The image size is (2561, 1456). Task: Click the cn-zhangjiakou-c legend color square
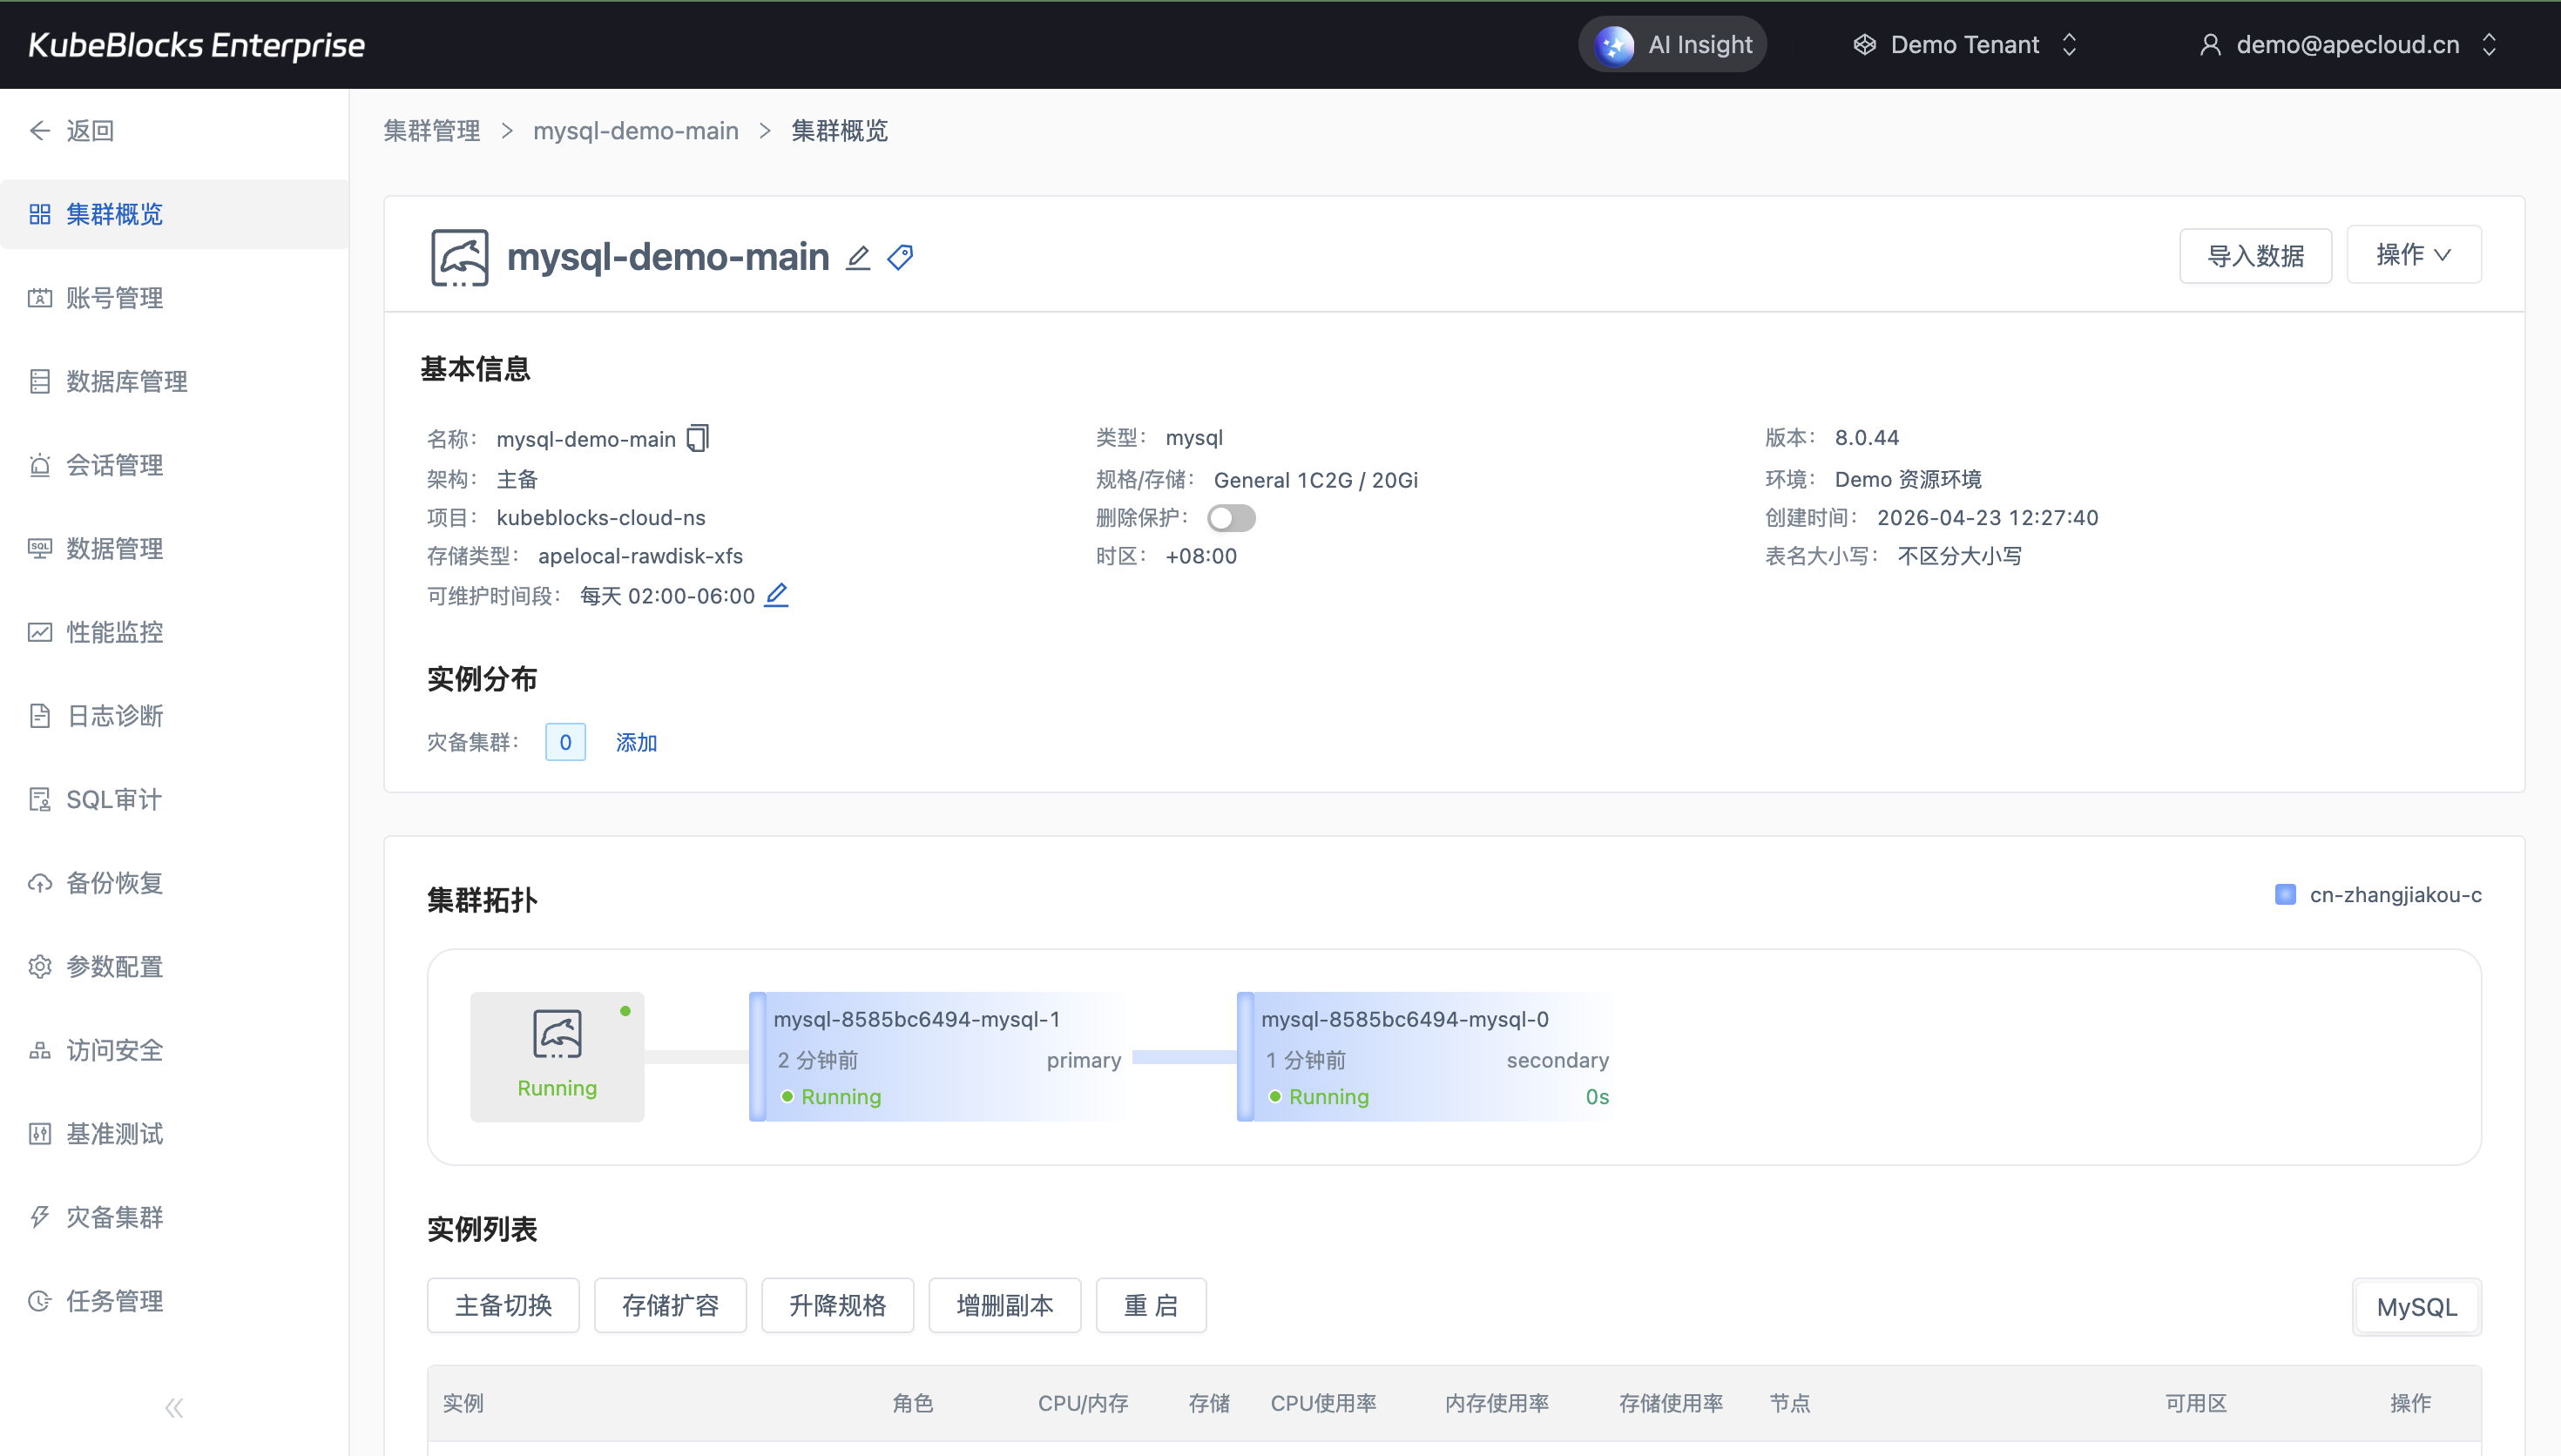(2285, 895)
